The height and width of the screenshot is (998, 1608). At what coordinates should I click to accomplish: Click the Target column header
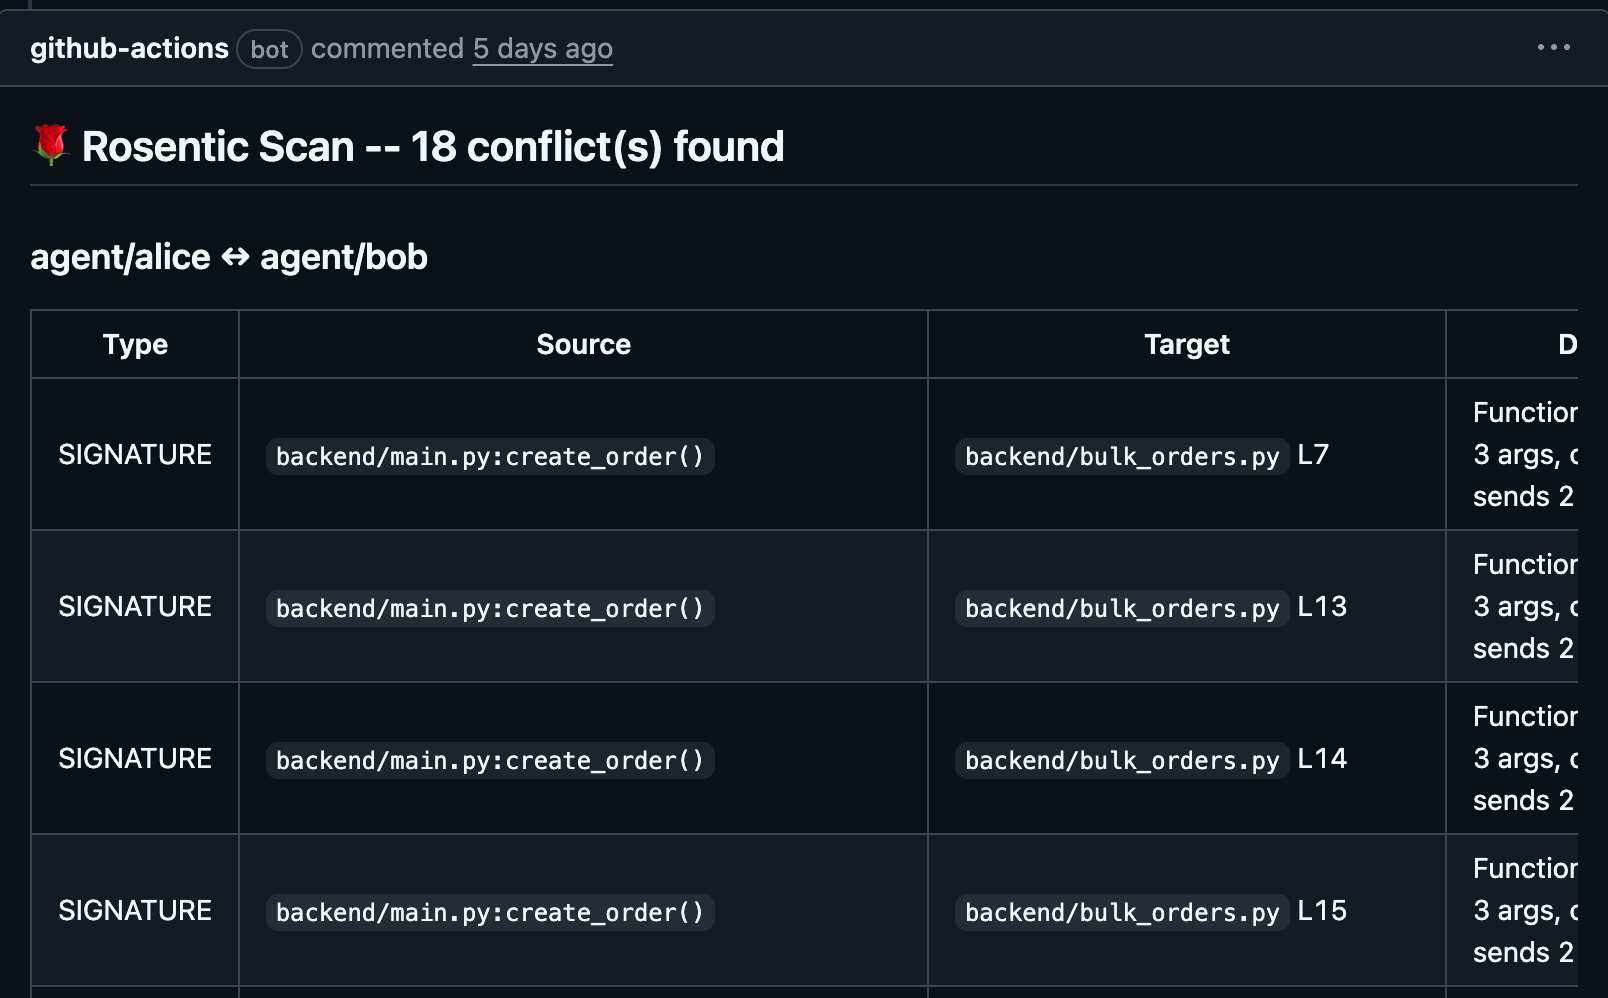tap(1187, 344)
